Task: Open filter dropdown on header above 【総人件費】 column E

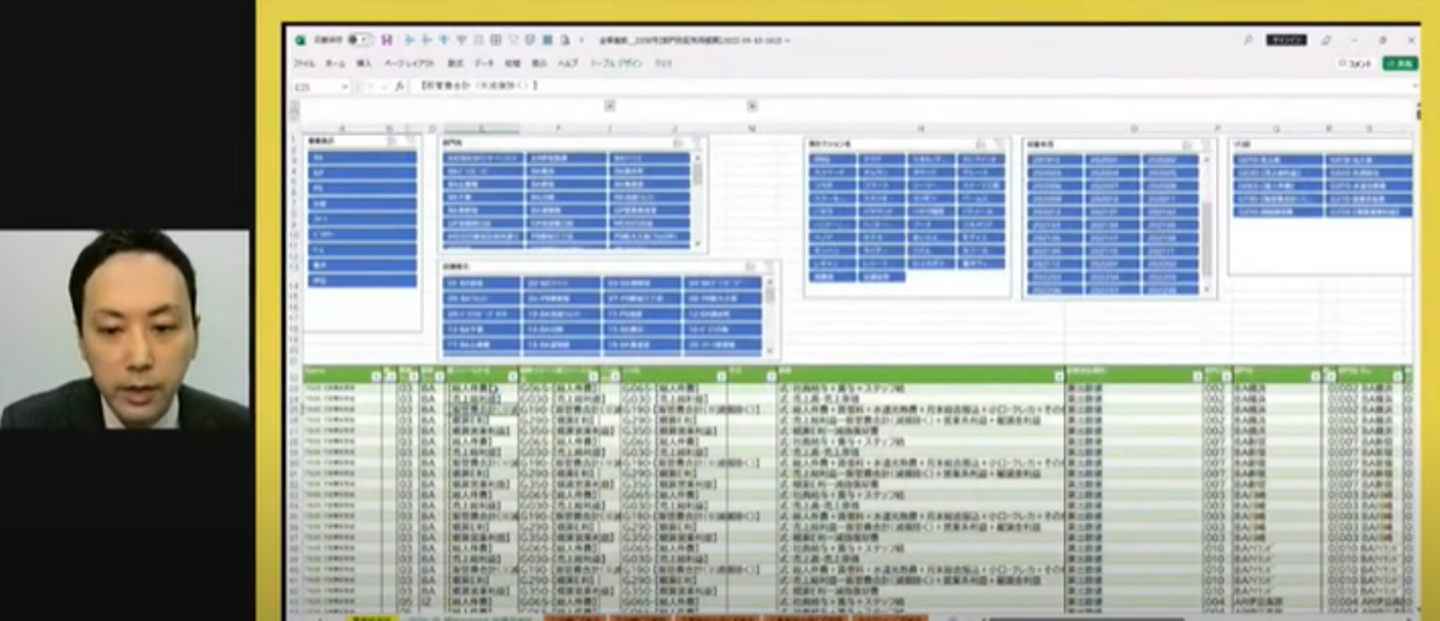Action: click(x=514, y=376)
